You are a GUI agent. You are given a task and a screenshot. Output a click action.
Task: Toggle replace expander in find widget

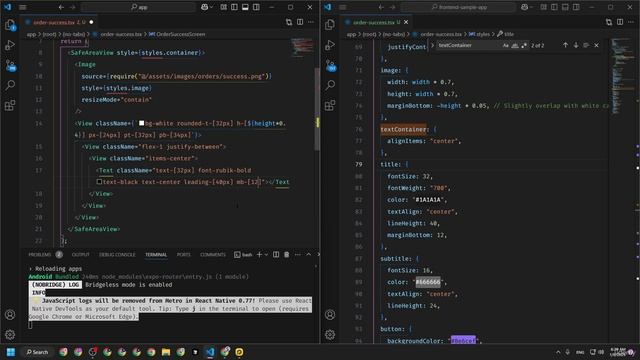pos(432,45)
